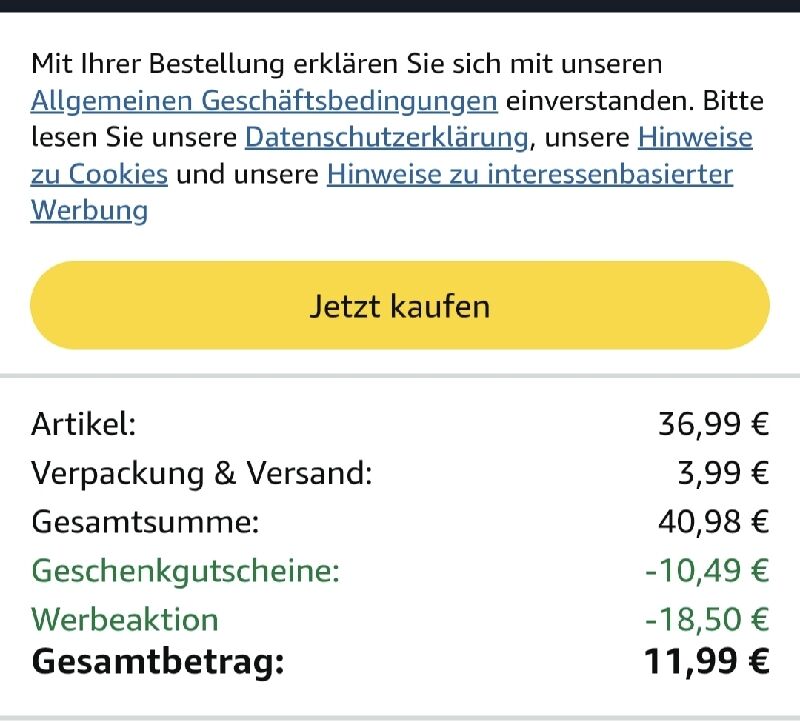Tap the dark header bar at top
The height and width of the screenshot is (722, 800).
pyautogui.click(x=400, y=5)
